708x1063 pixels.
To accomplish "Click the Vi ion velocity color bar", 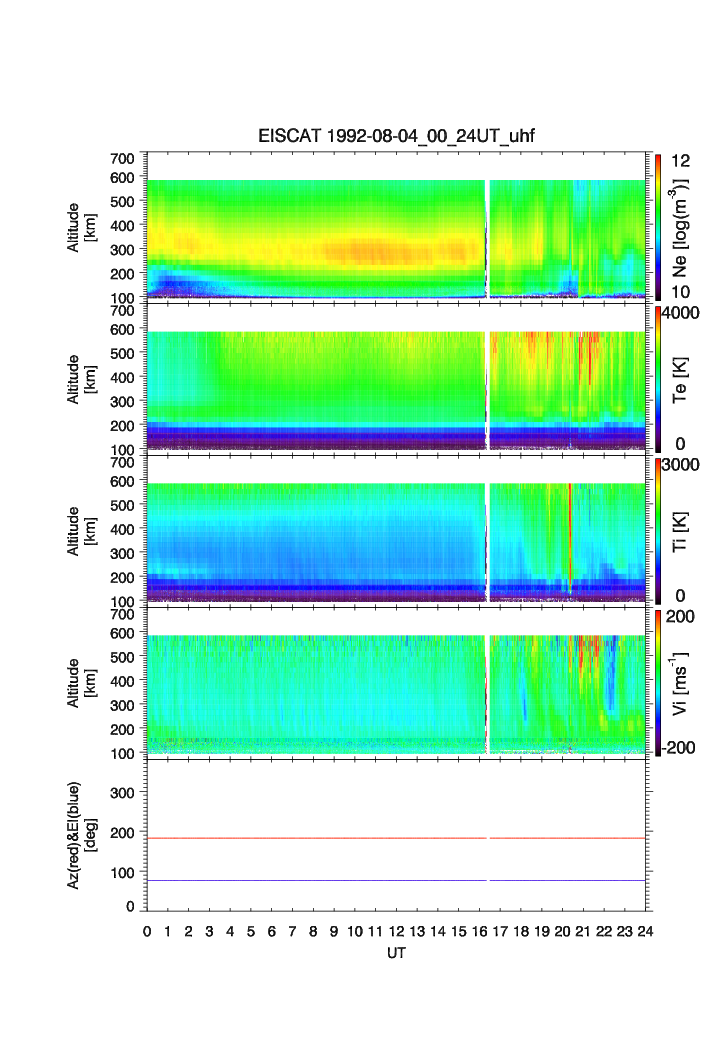I will [658, 683].
